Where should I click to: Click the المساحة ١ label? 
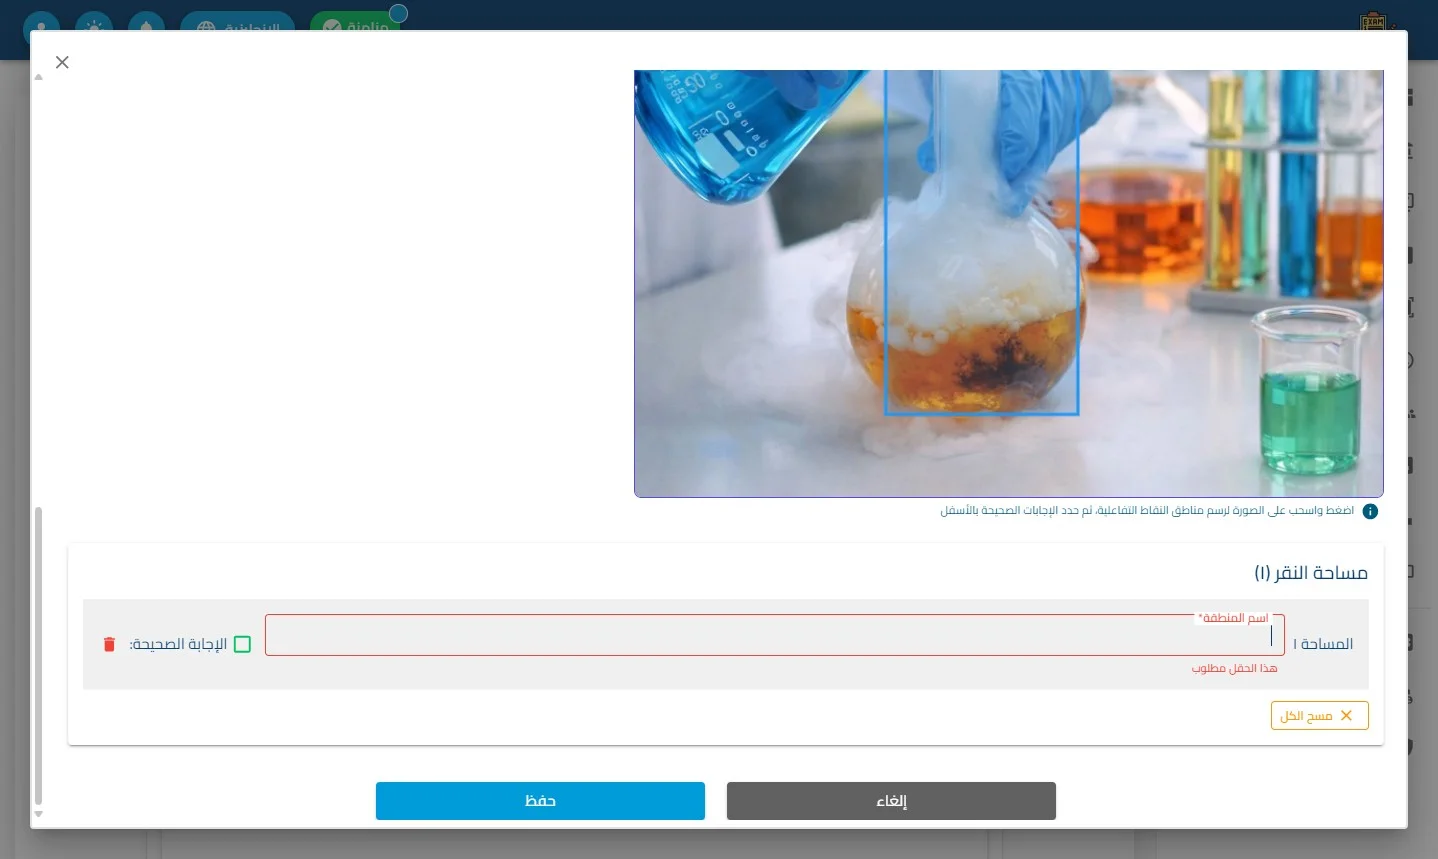(x=1323, y=644)
